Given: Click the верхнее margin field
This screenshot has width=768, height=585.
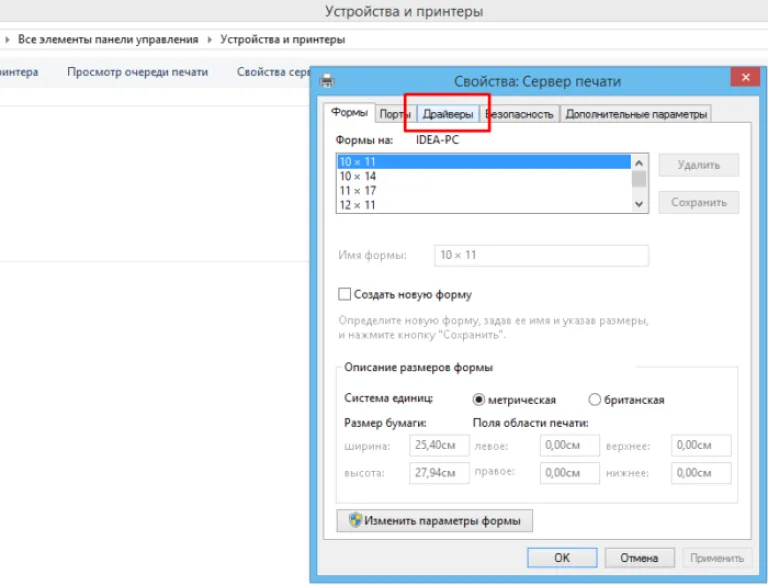Looking at the screenshot, I should (701, 445).
